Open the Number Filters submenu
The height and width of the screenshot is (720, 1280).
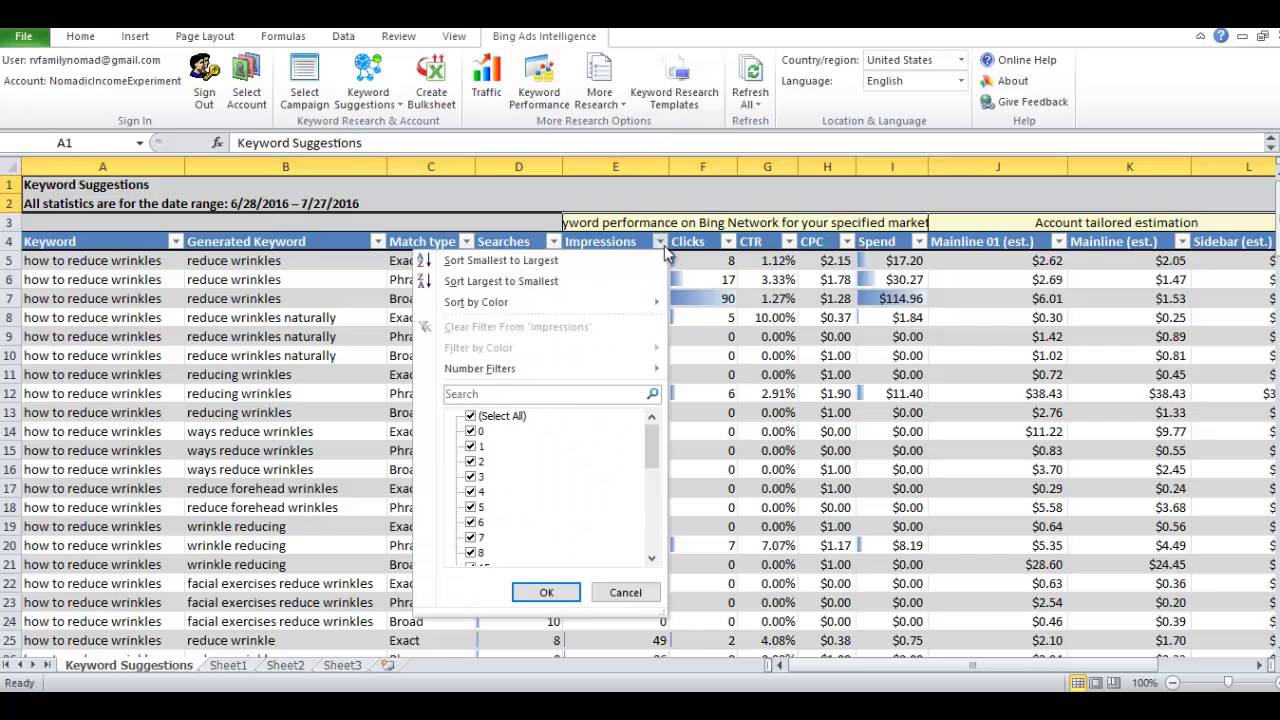(540, 369)
